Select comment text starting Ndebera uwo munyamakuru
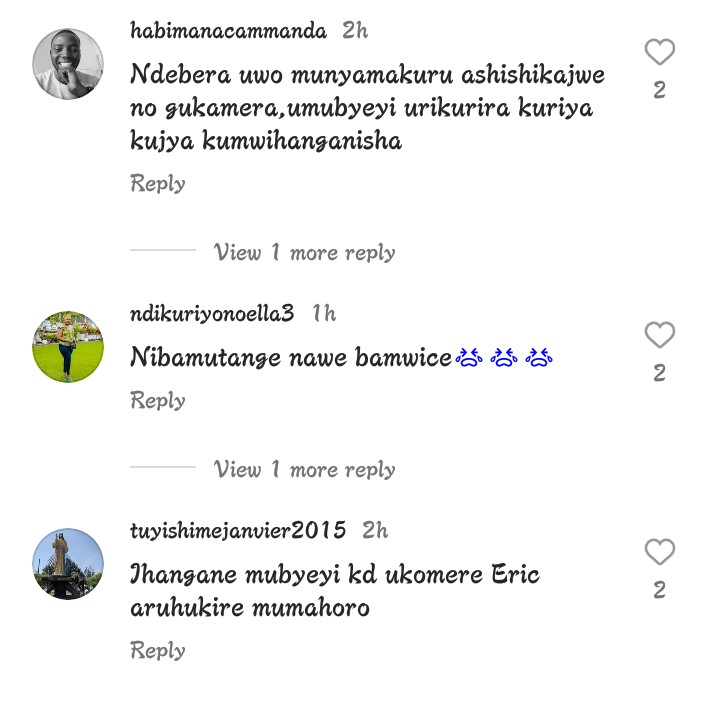 click(x=367, y=108)
